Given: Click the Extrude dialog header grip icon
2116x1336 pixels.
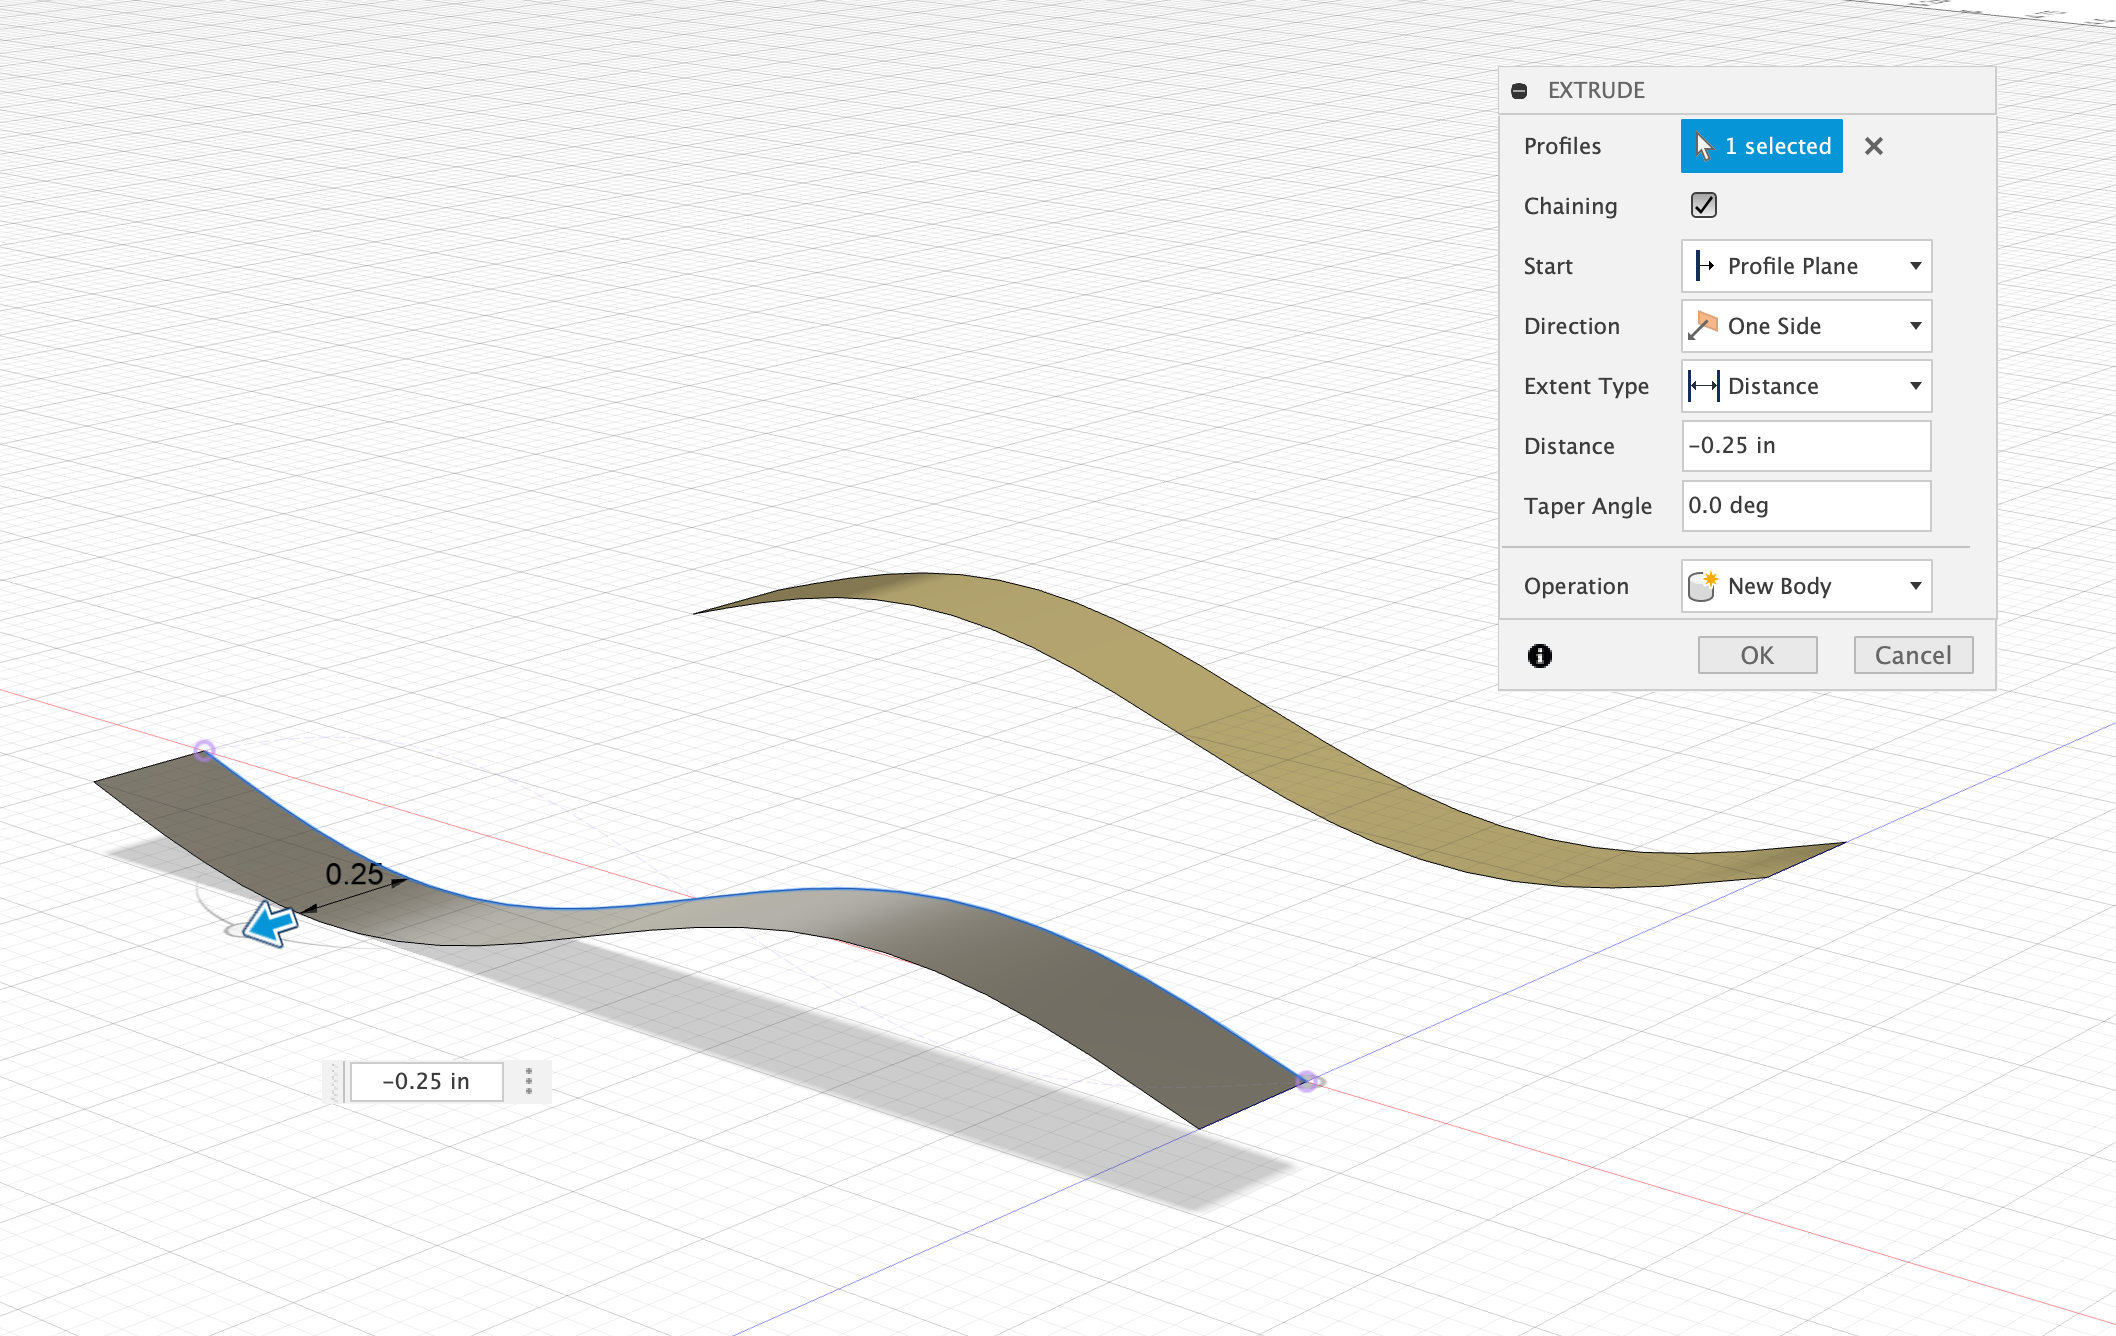Looking at the screenshot, I should click(1520, 90).
